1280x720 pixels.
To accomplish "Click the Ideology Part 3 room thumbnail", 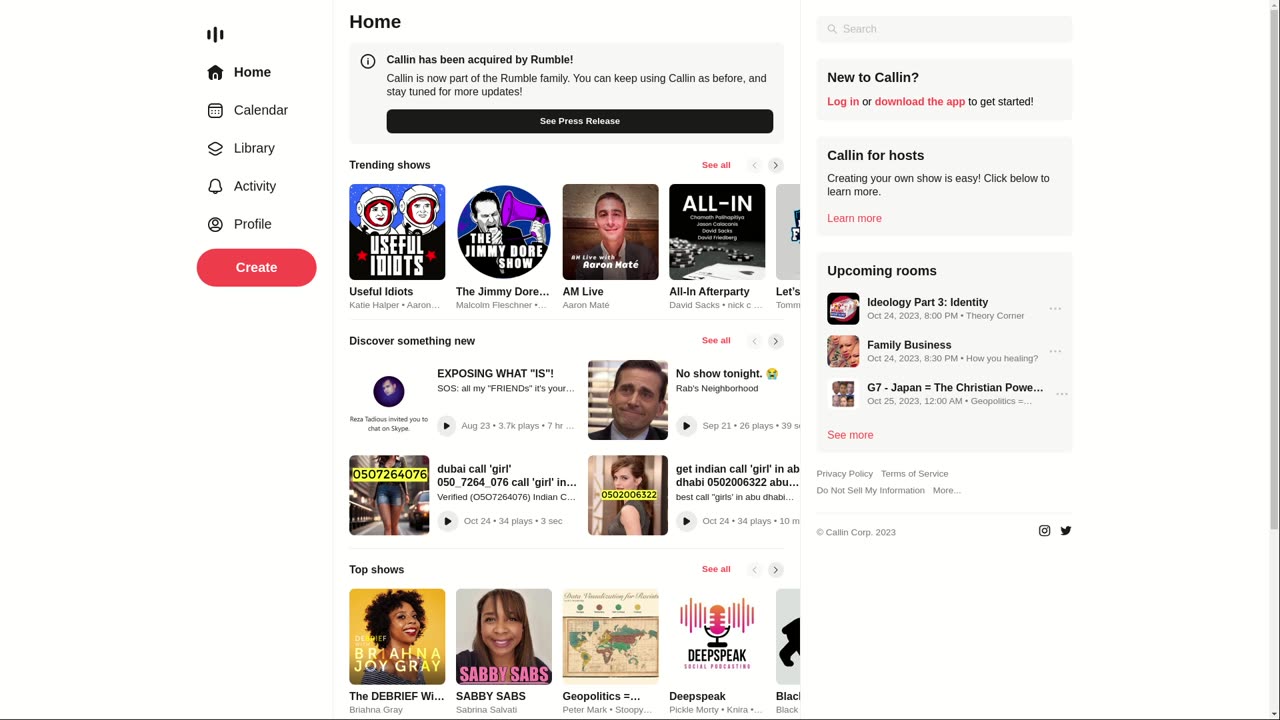I will point(843,309).
